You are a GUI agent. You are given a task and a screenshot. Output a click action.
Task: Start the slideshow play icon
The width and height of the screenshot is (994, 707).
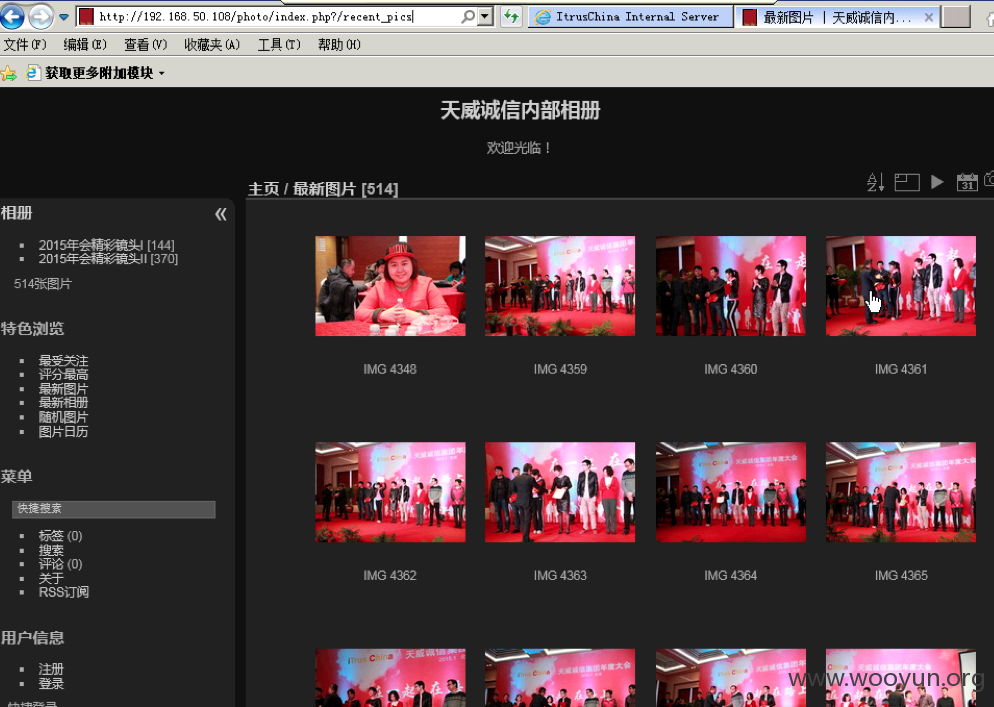click(x=937, y=182)
